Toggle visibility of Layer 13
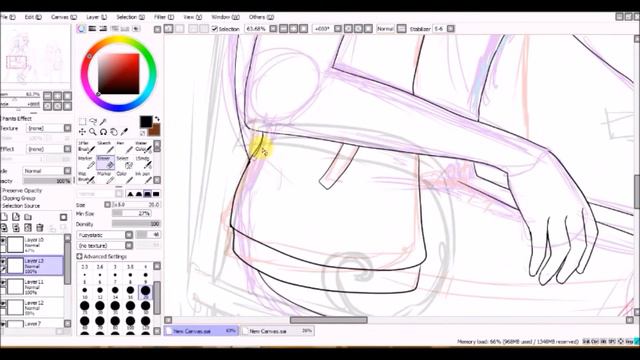 coord(3,262)
